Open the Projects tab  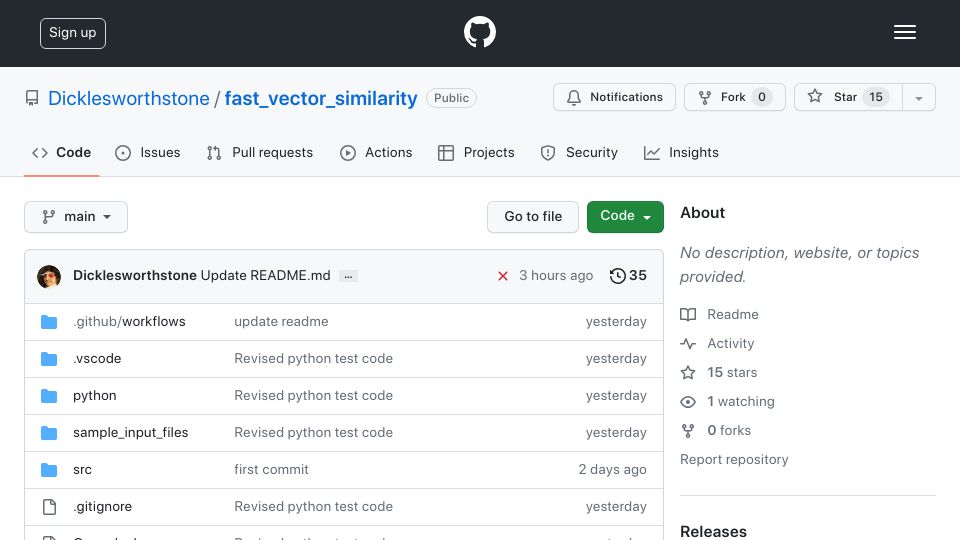click(476, 152)
